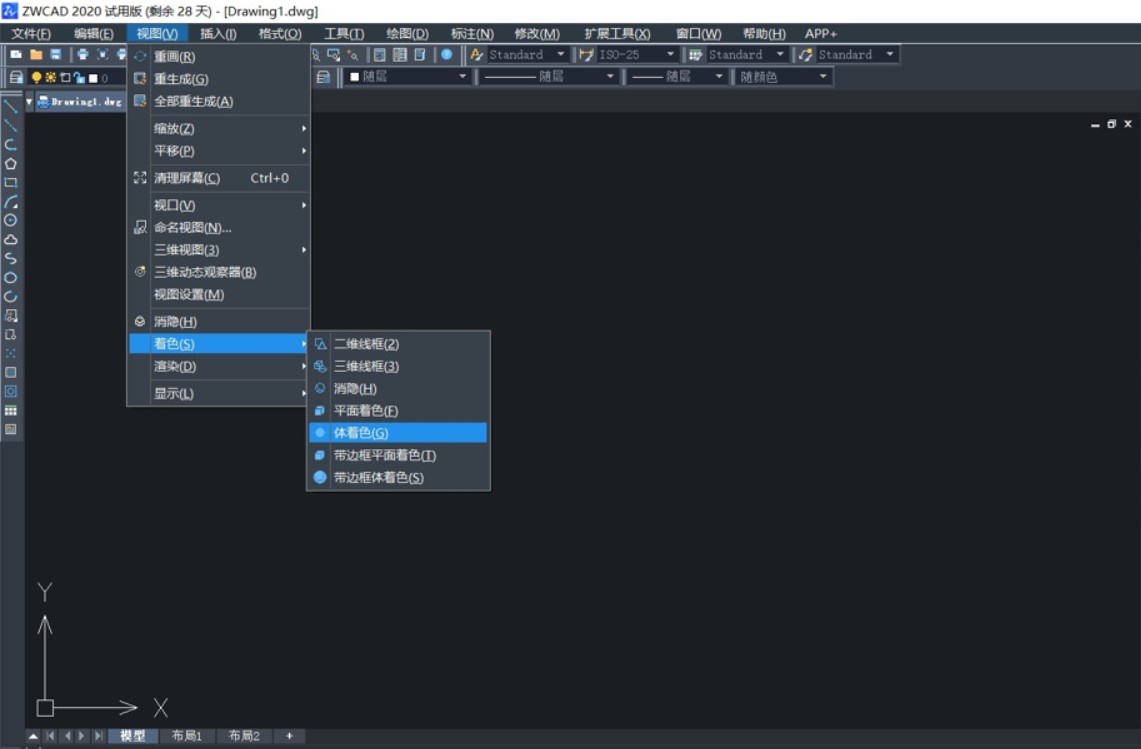
Task: Open the Layer Properties Manager icon
Action: (15, 76)
